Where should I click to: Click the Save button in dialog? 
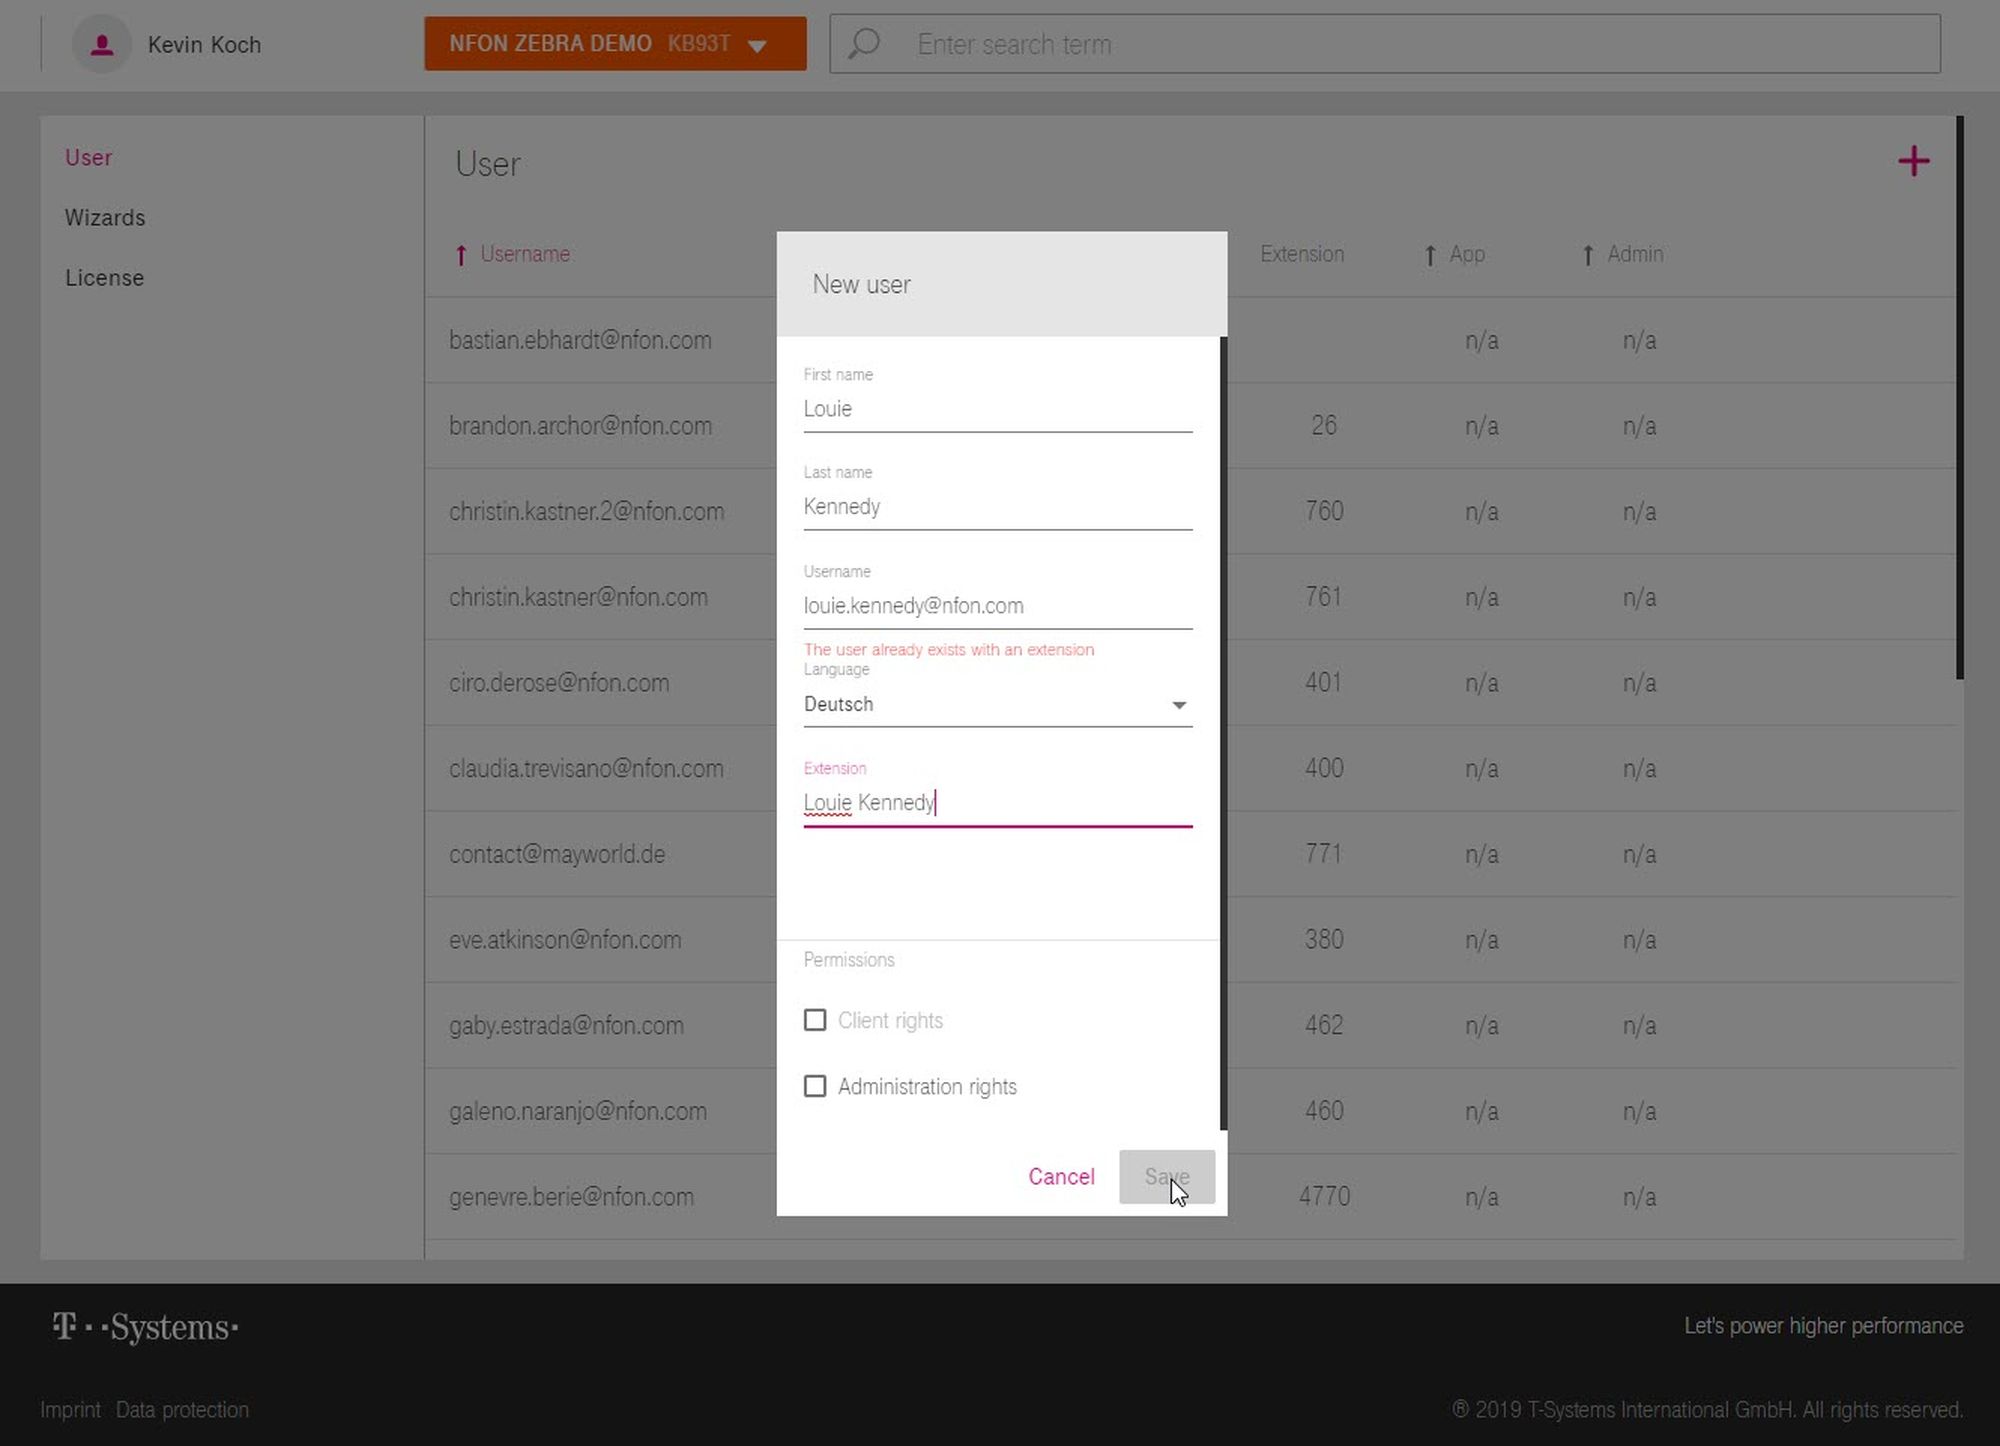tap(1166, 1177)
